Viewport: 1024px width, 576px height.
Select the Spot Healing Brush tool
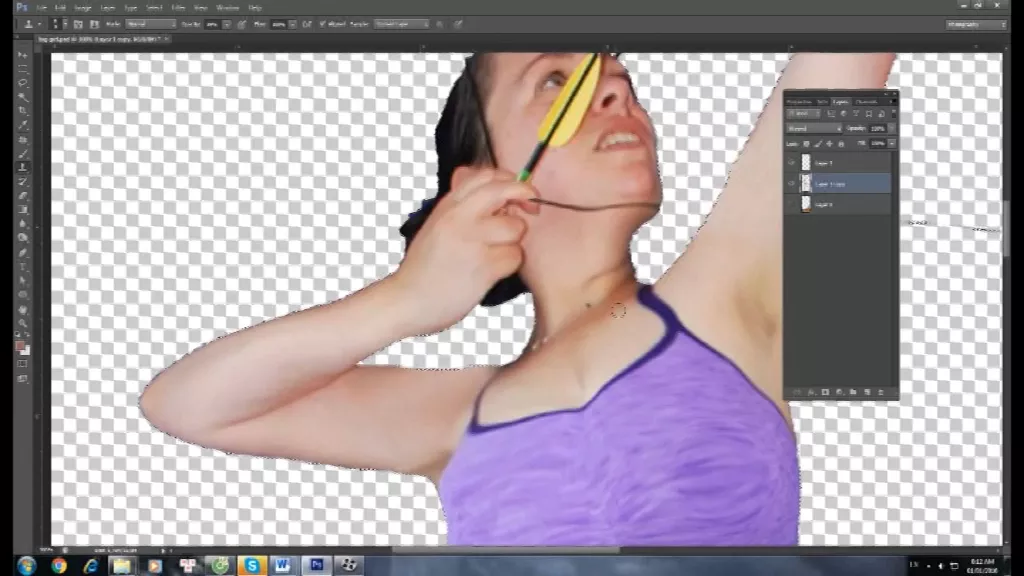point(23,139)
